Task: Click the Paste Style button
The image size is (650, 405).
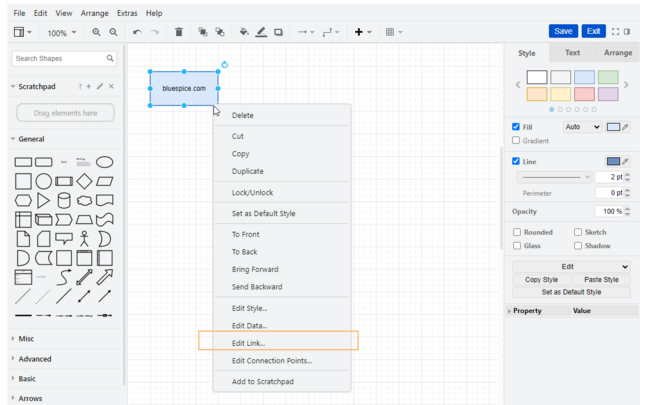Action: (601, 280)
